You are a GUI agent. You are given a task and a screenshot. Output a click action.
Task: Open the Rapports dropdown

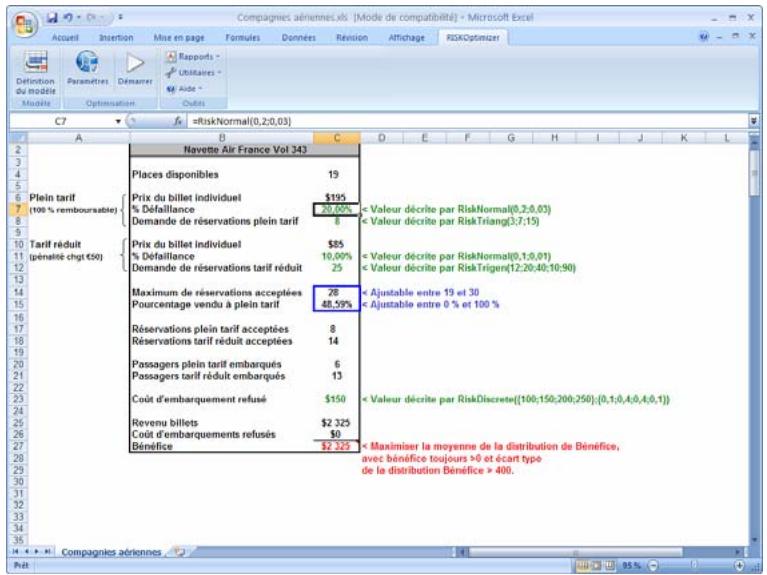coord(193,57)
